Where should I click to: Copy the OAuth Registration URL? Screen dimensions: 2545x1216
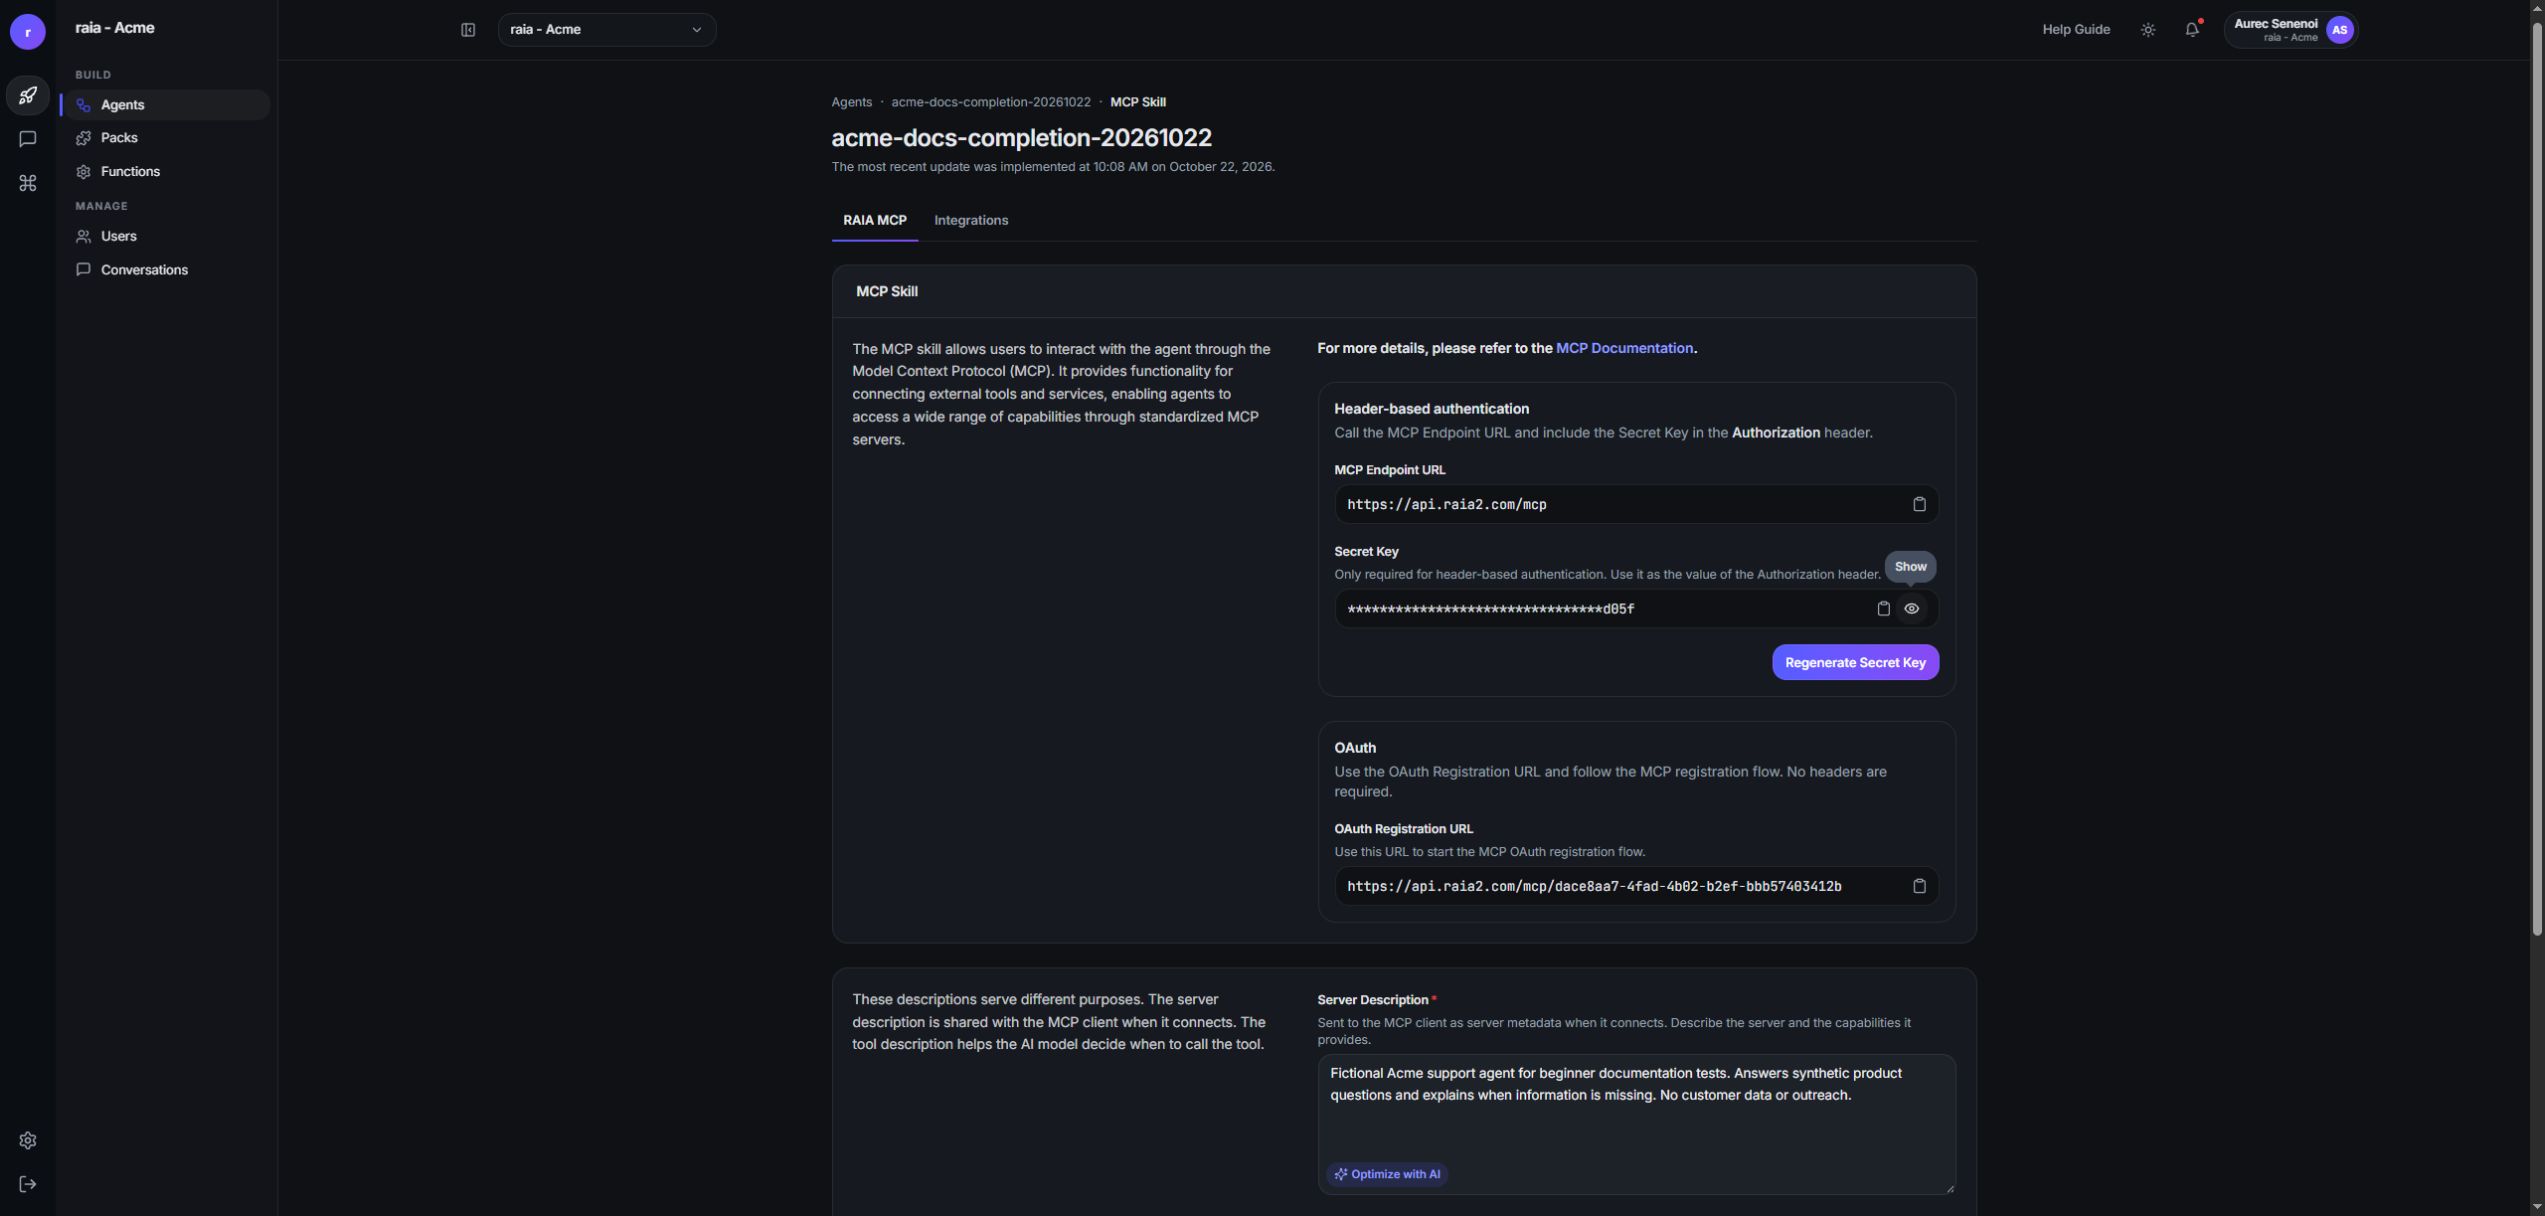[x=1918, y=887]
